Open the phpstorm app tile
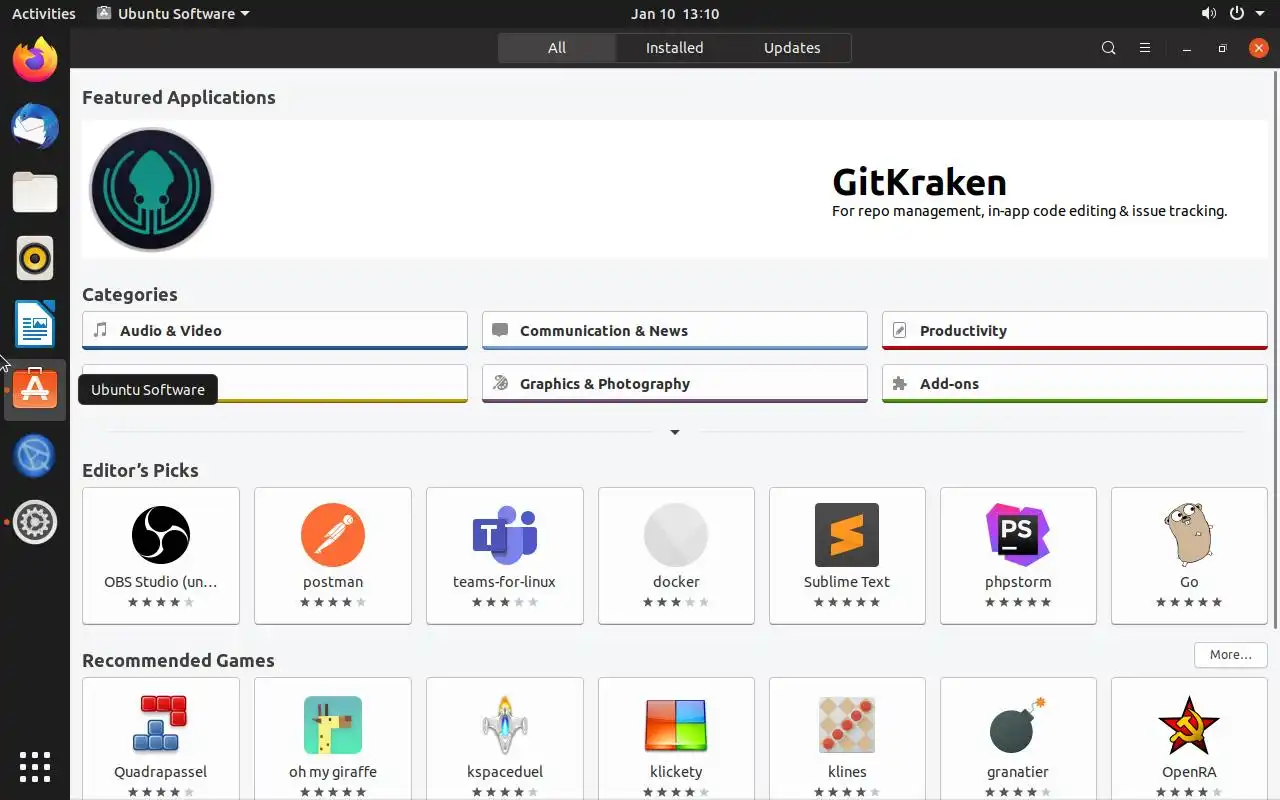Image resolution: width=1280 pixels, height=800 pixels. coord(1018,556)
